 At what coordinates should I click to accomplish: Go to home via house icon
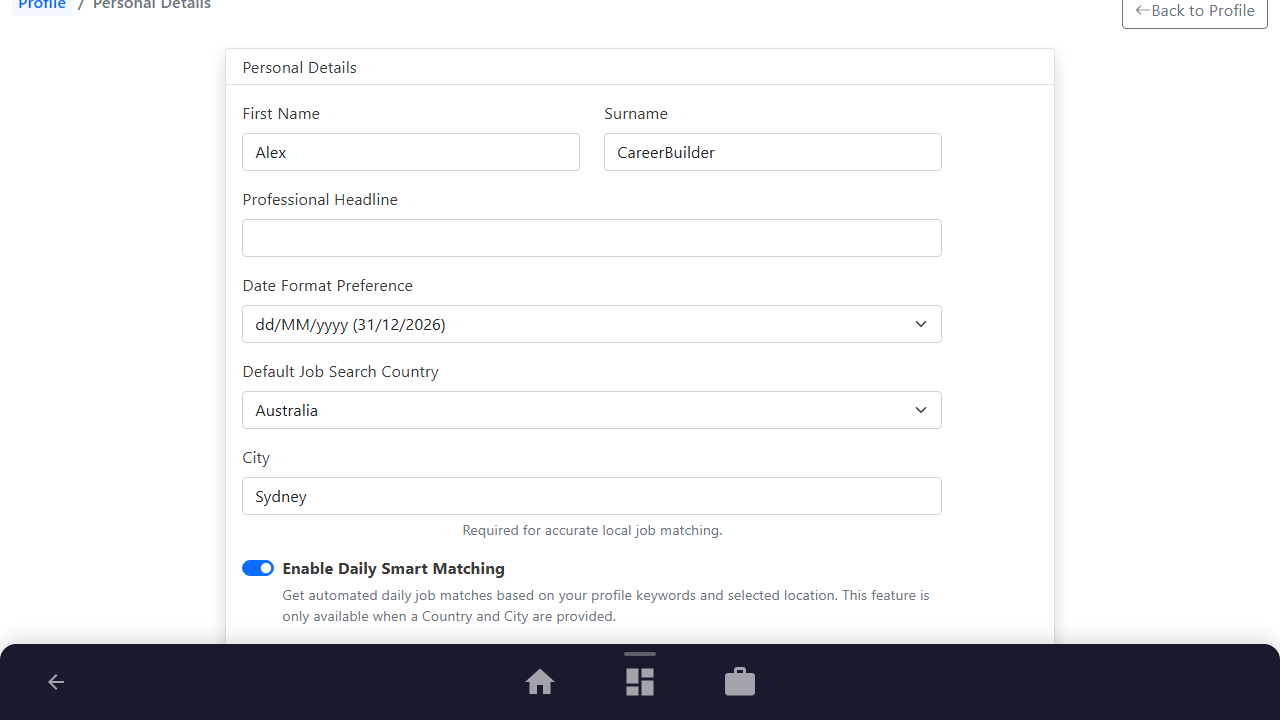click(540, 682)
